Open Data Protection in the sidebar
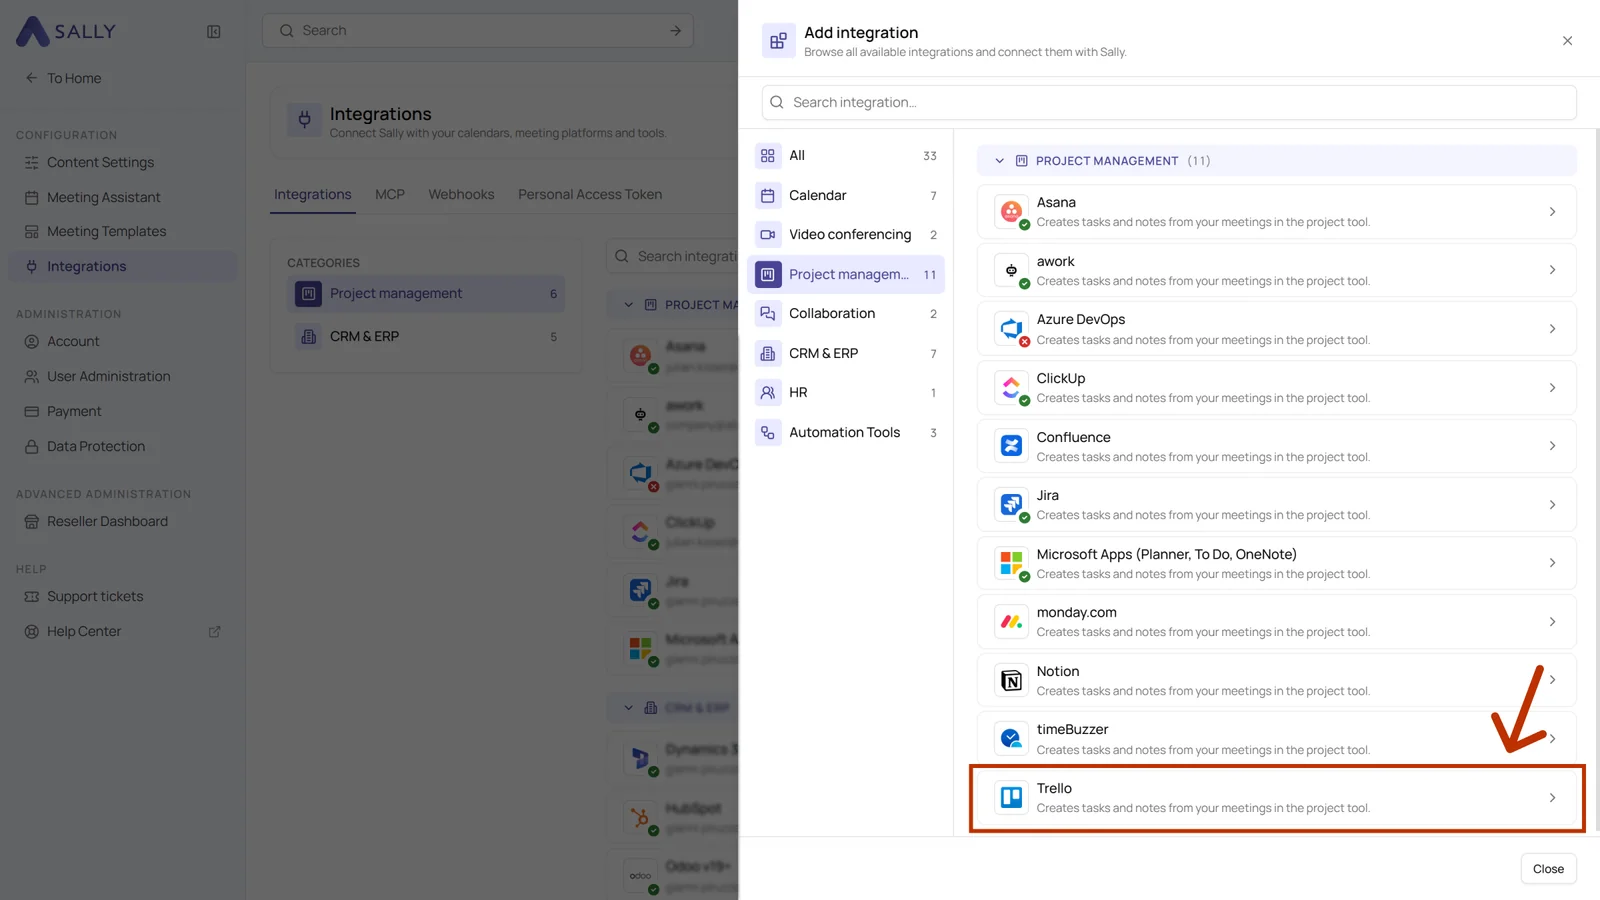Image resolution: width=1600 pixels, height=900 pixels. [x=122, y=446]
